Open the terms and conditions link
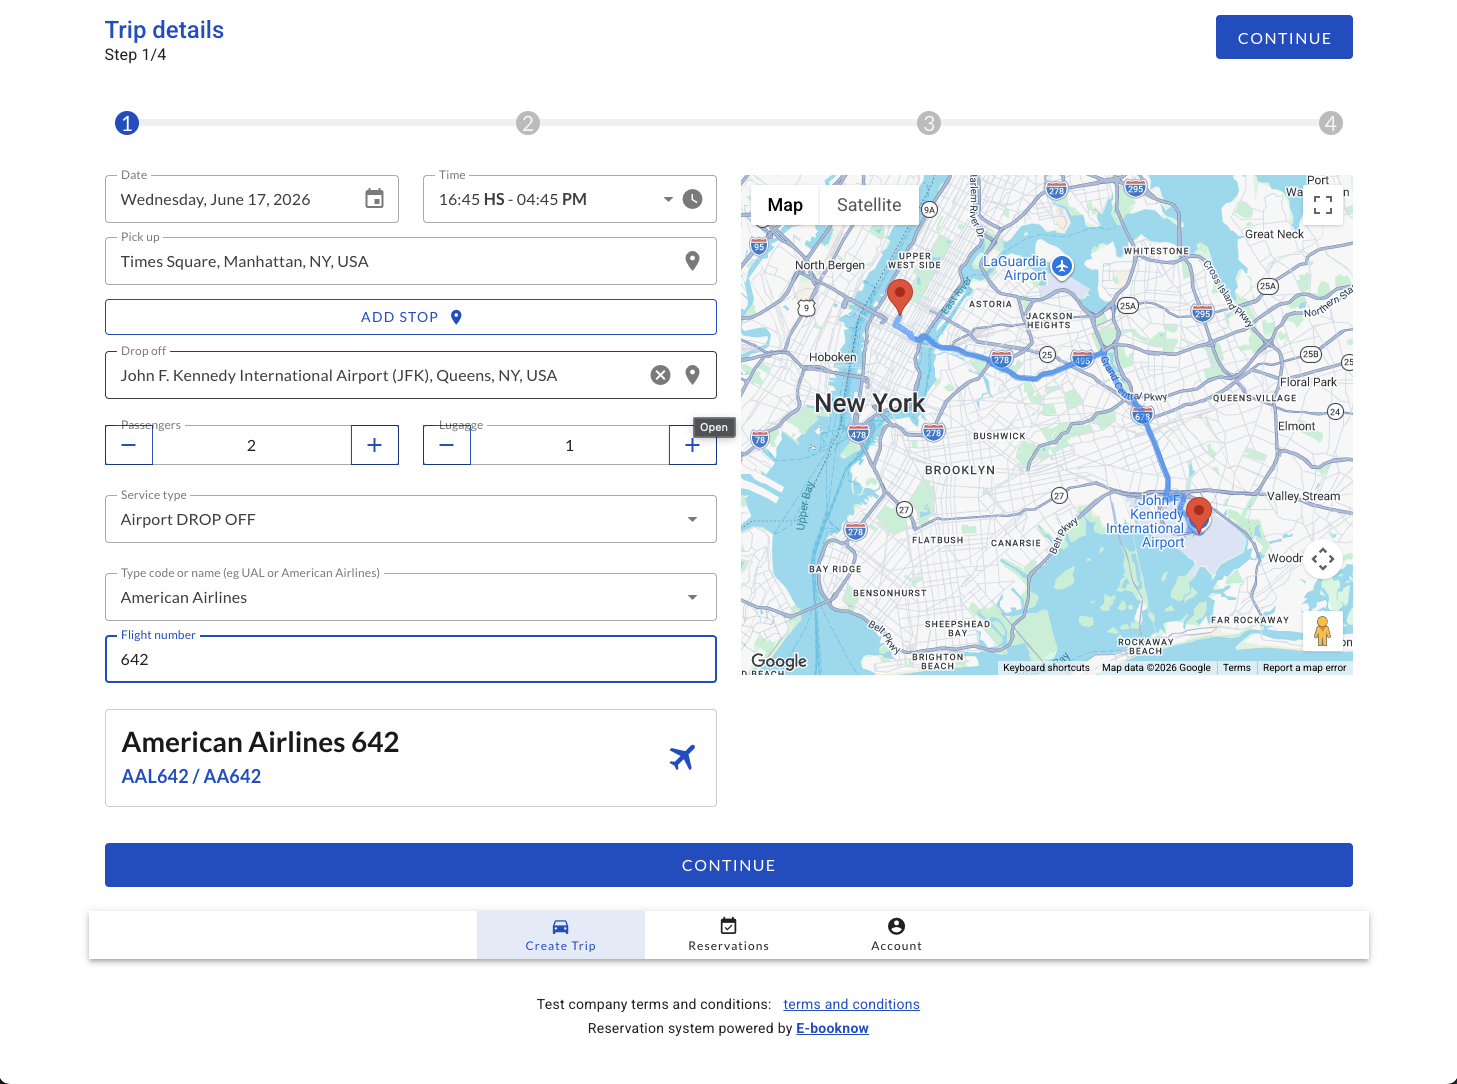1457x1084 pixels. click(x=851, y=1004)
